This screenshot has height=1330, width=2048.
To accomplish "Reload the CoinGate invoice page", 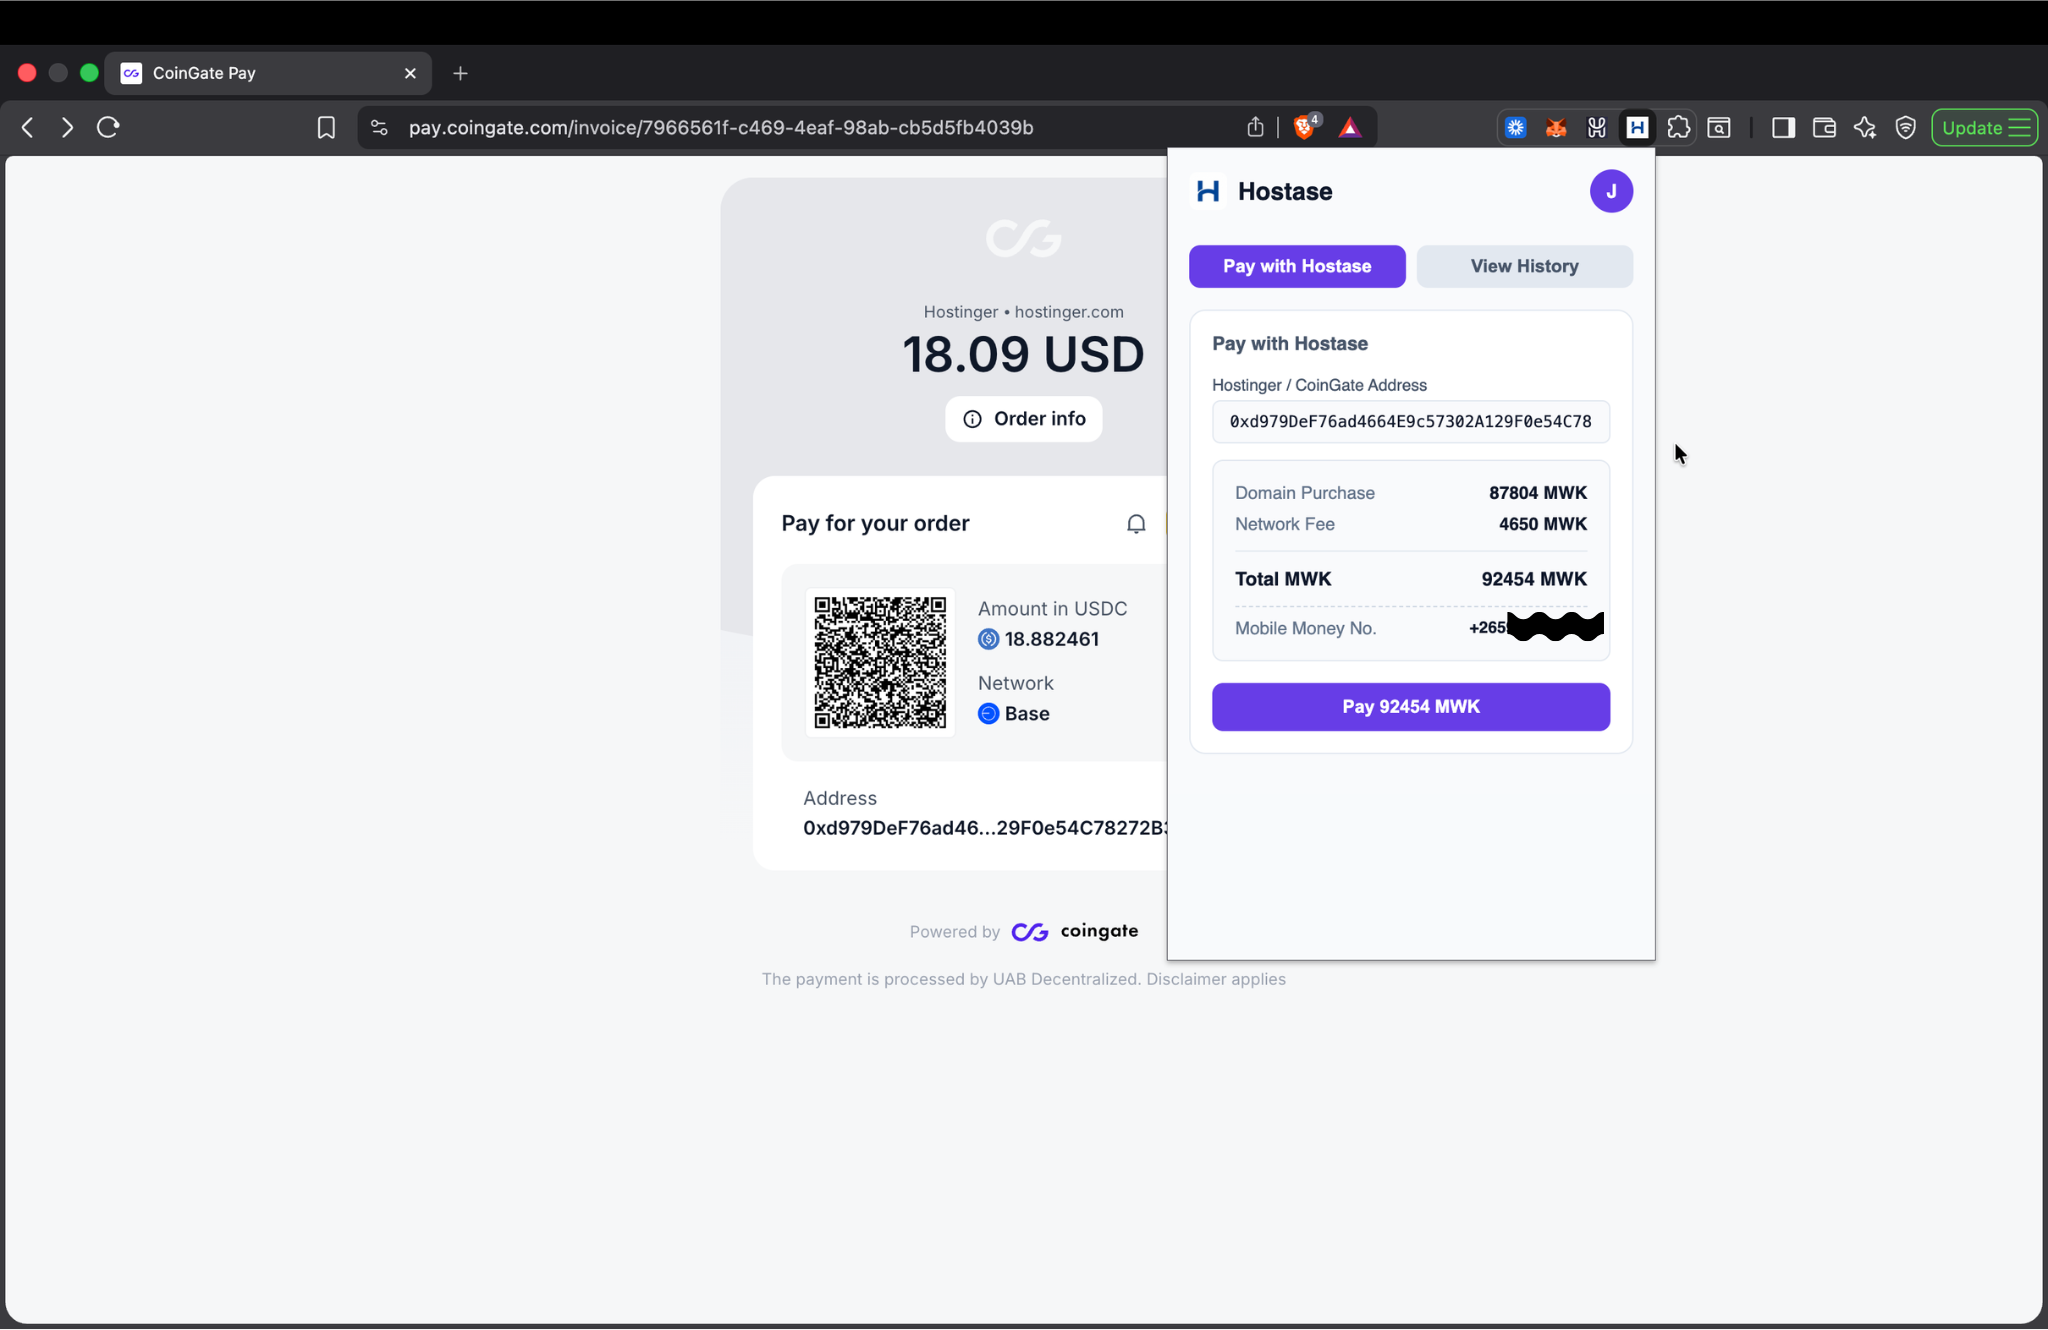I will coord(108,128).
